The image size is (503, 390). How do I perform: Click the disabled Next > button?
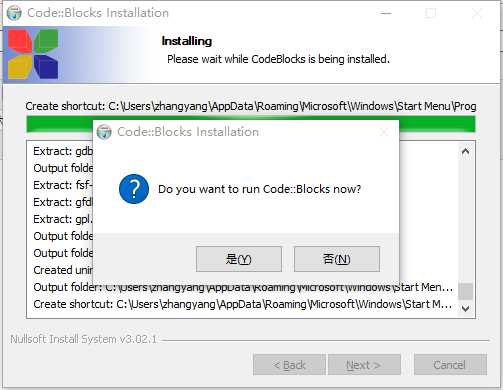coord(364,365)
